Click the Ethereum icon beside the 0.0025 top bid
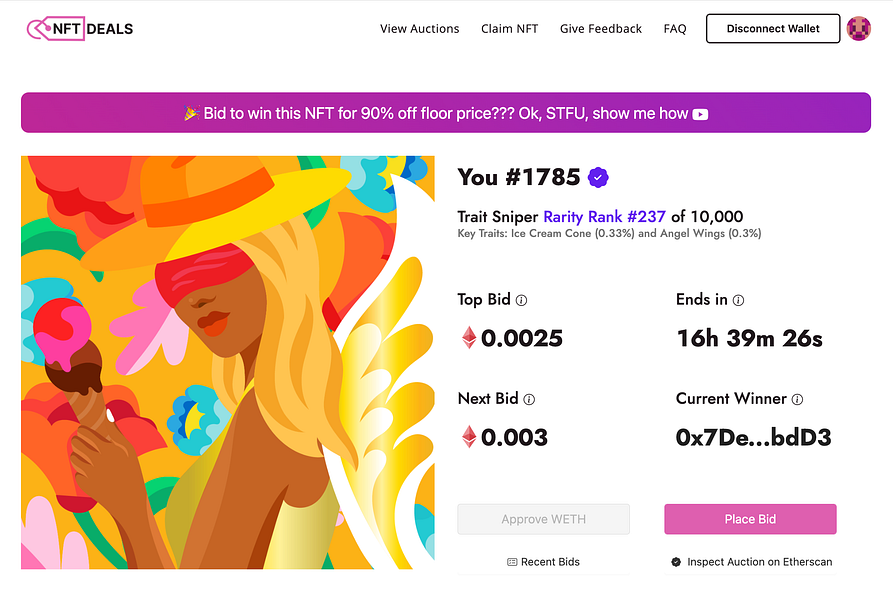 pyautogui.click(x=468, y=338)
